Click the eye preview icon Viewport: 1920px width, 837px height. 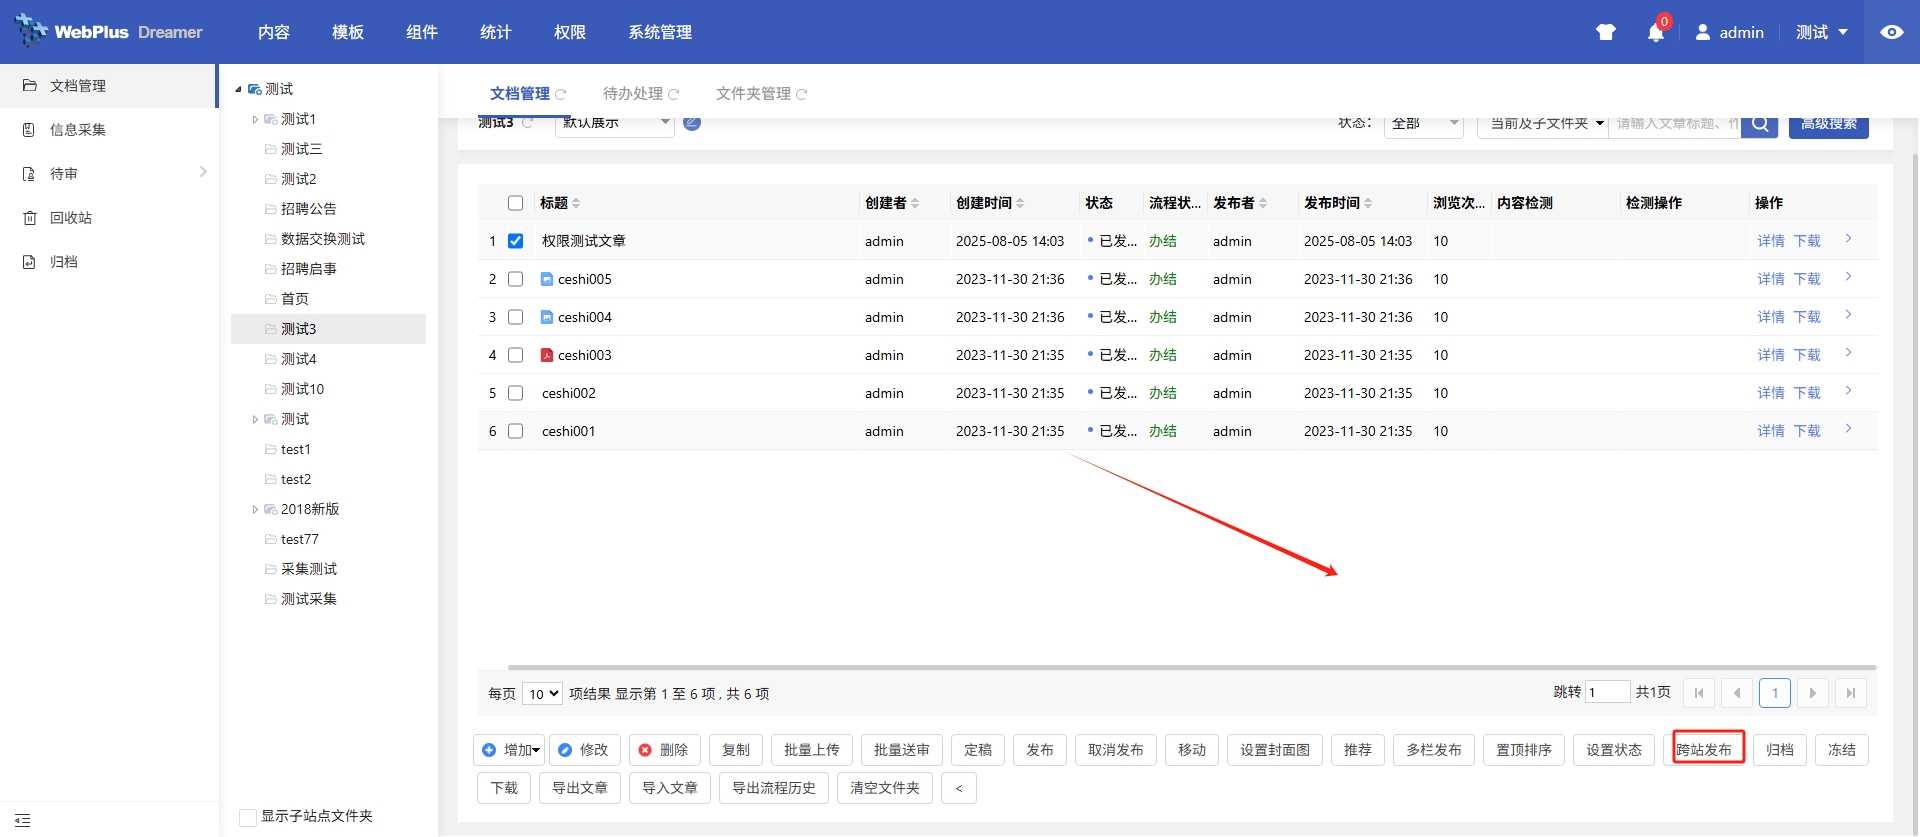click(x=1891, y=32)
